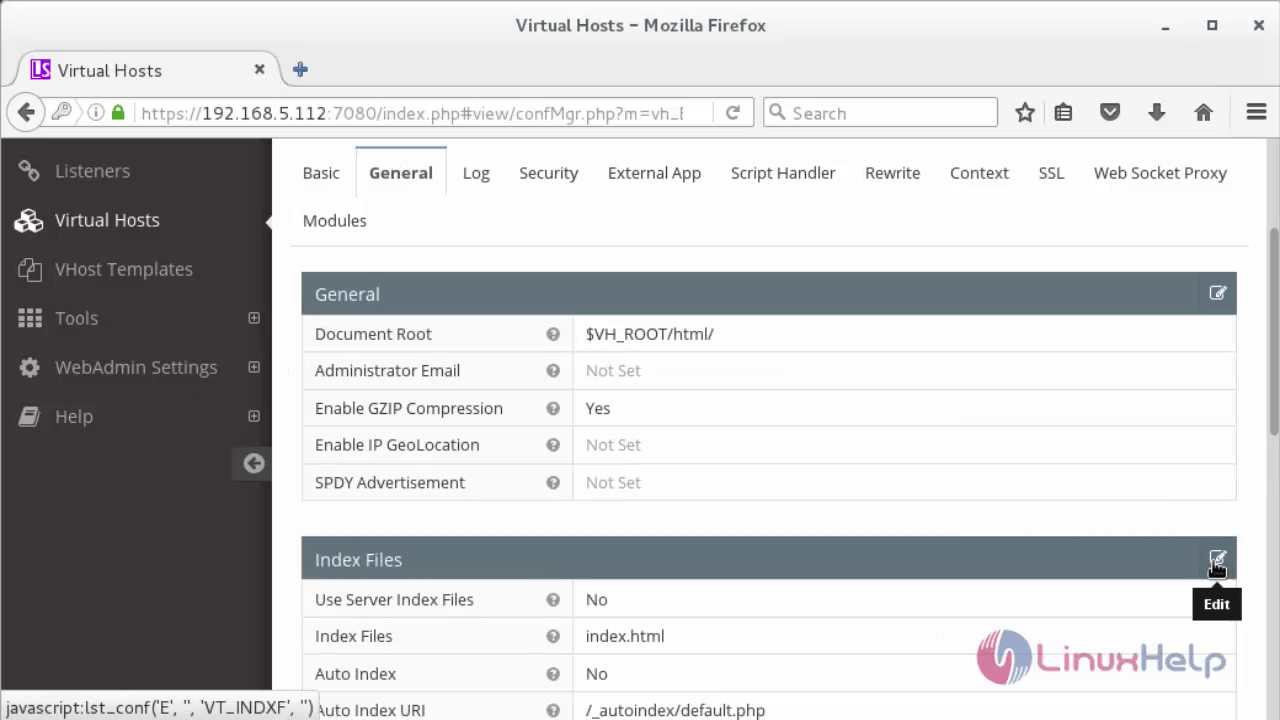Edit the General section
Screen dimensions: 1280x720
[1217, 293]
